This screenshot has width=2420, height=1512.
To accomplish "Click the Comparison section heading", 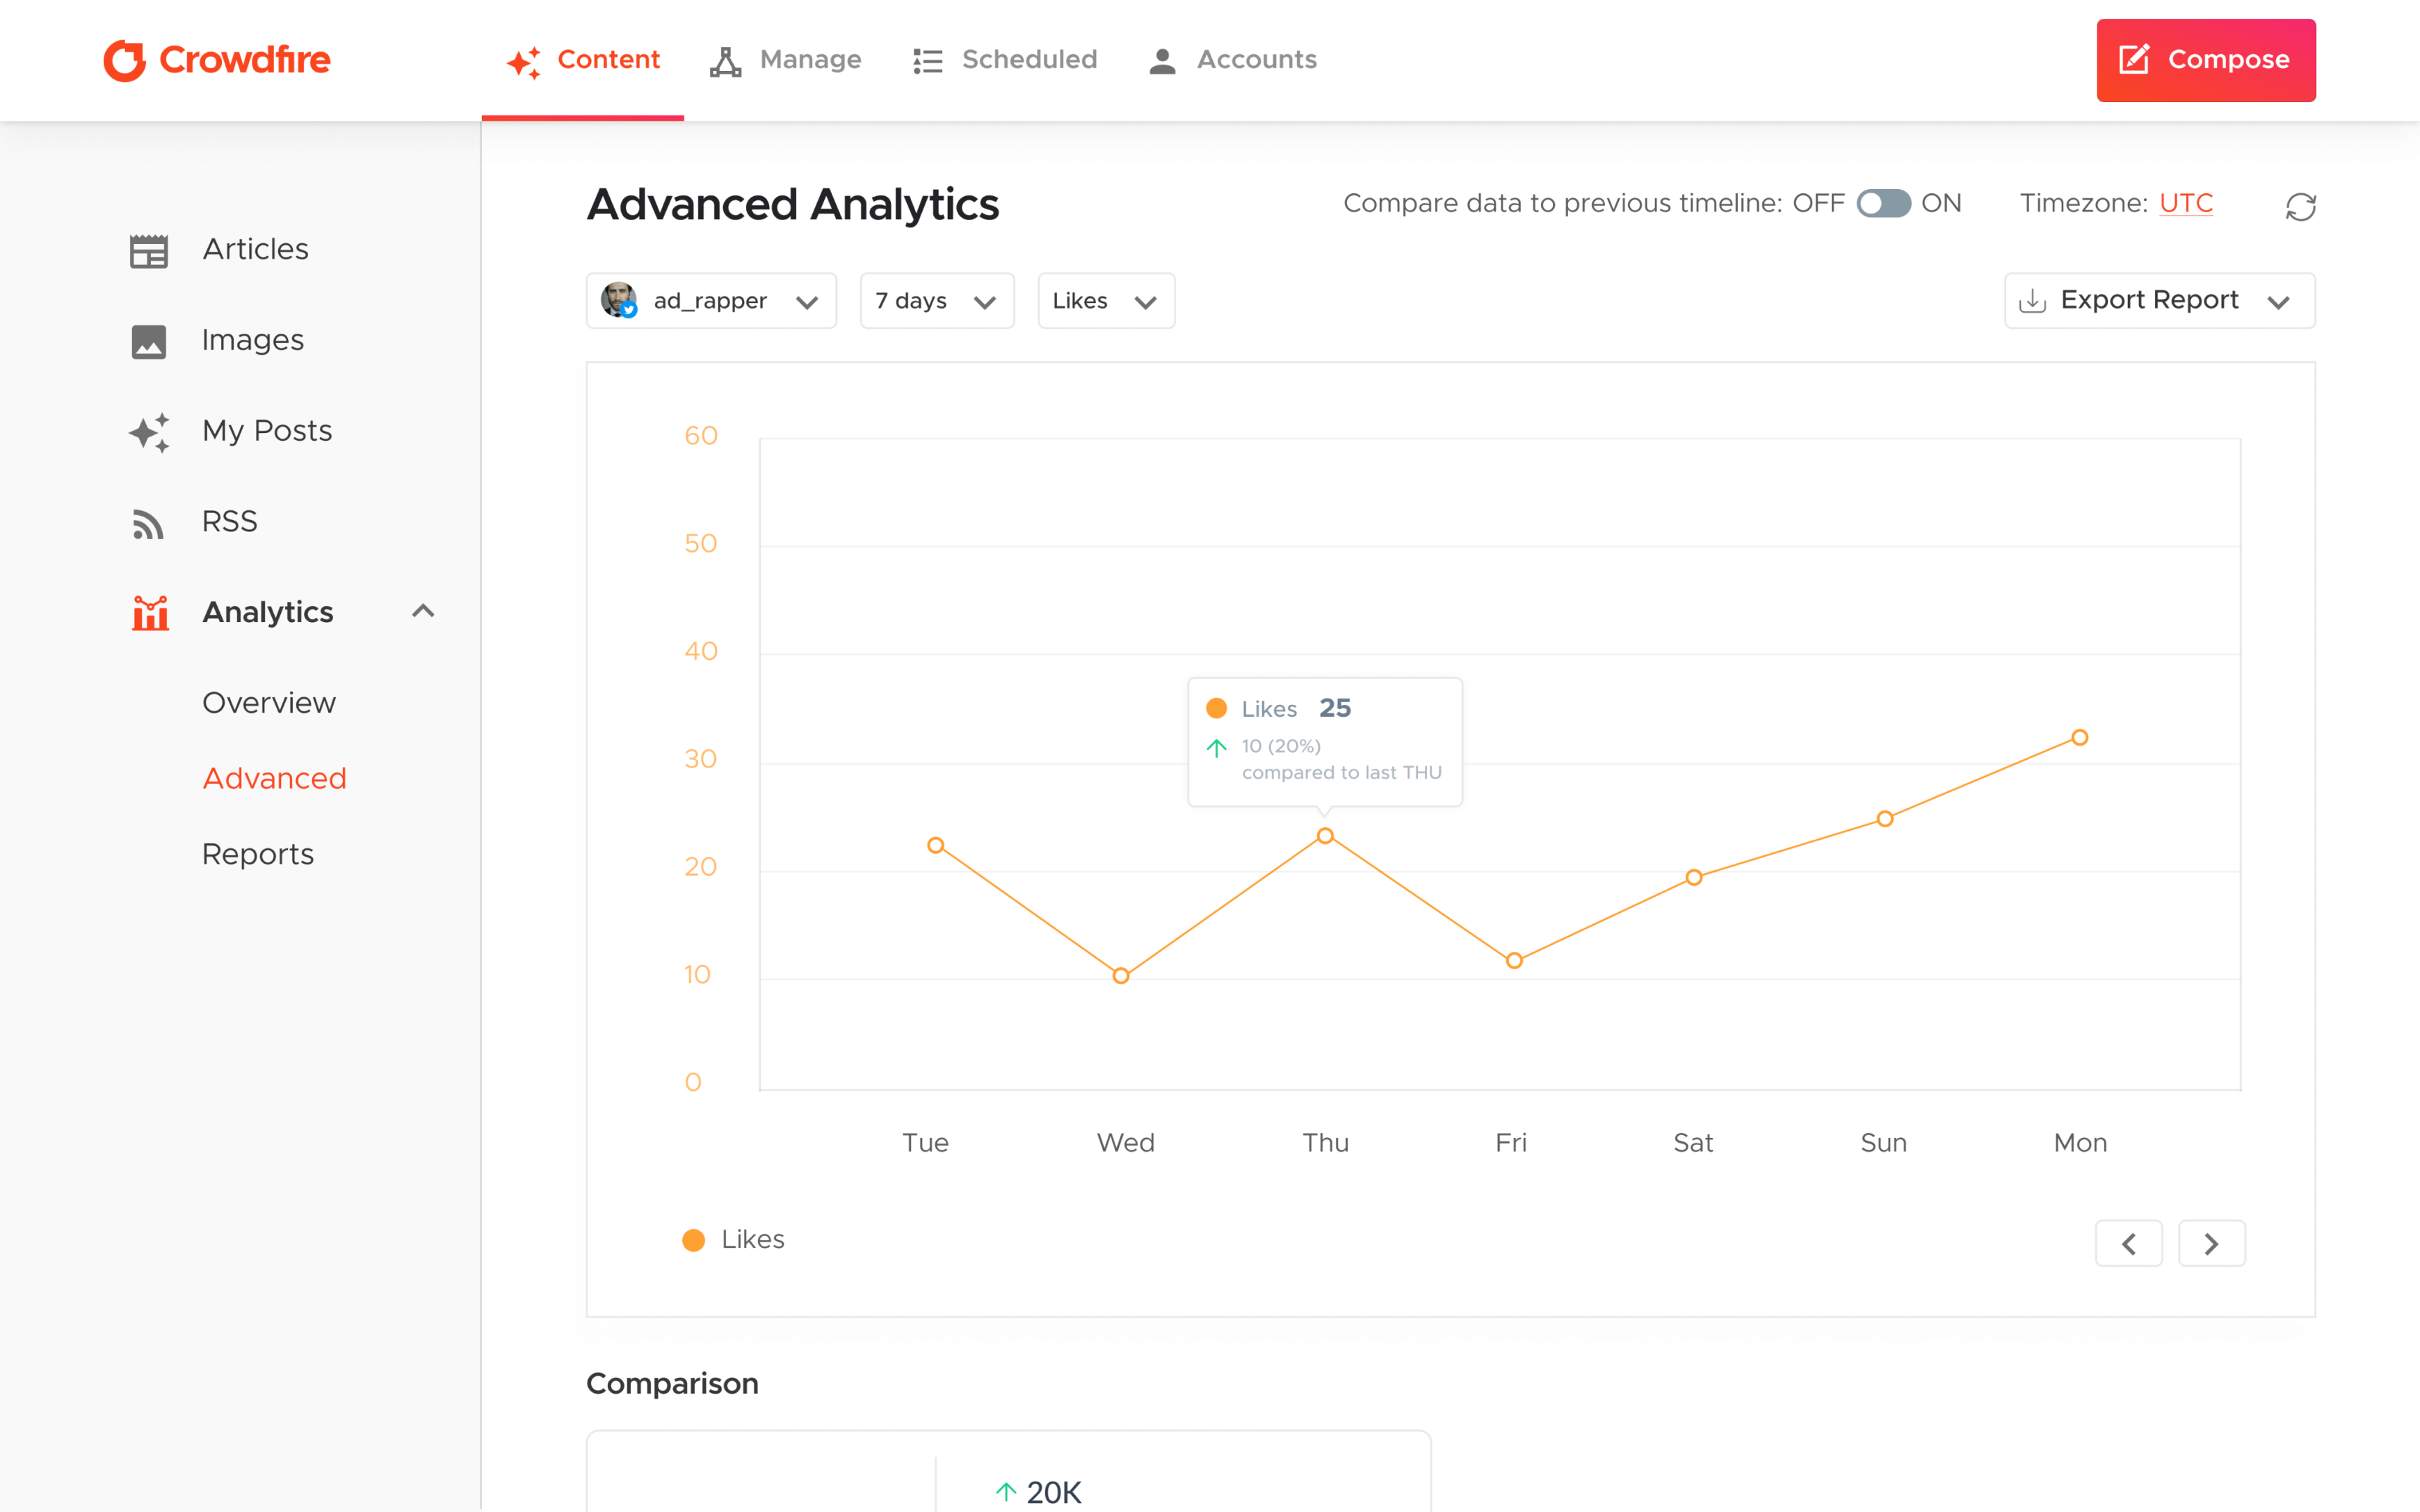I will (672, 1384).
